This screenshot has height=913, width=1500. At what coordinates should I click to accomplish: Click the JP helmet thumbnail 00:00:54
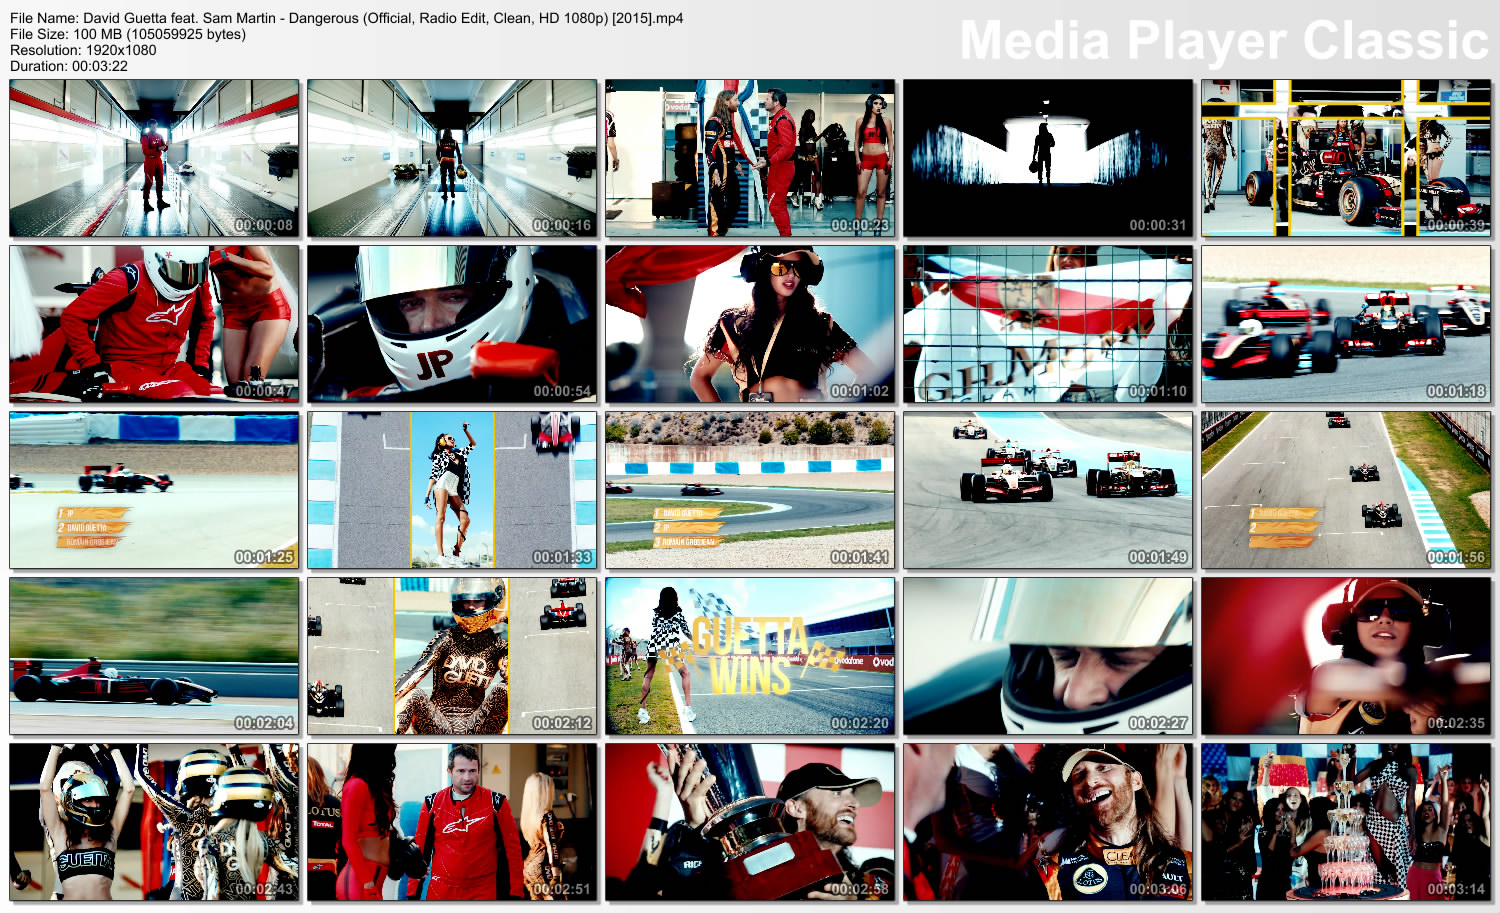(452, 324)
